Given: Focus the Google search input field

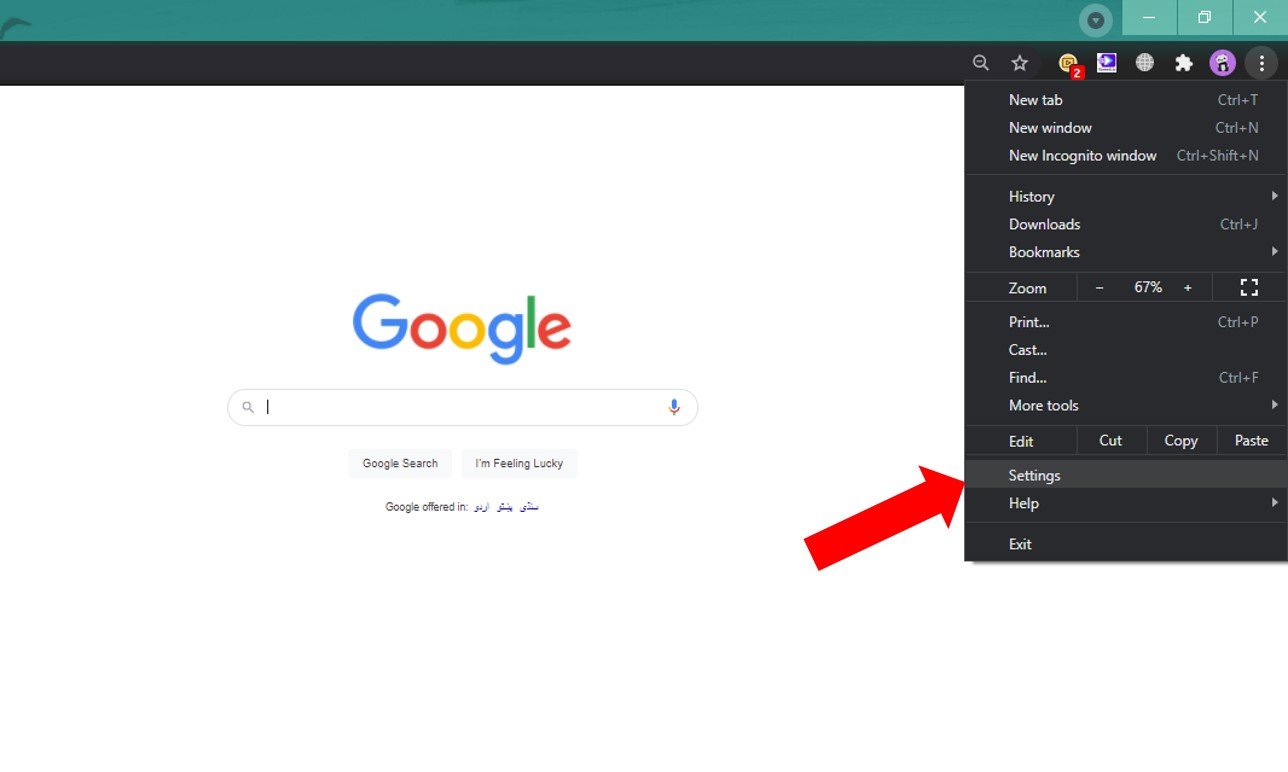Looking at the screenshot, I should pyautogui.click(x=462, y=407).
